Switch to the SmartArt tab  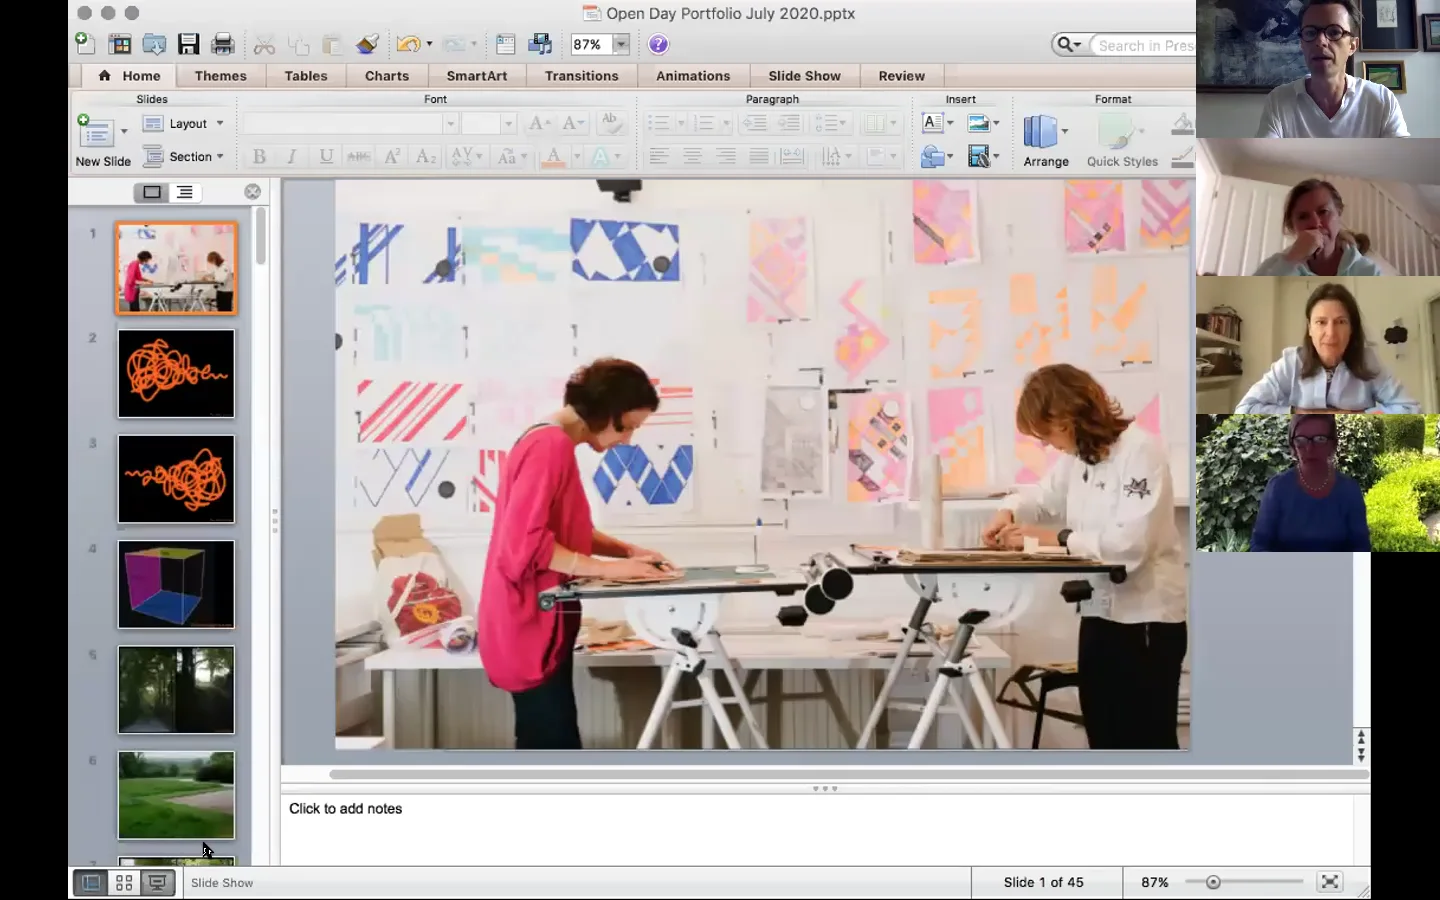[477, 76]
